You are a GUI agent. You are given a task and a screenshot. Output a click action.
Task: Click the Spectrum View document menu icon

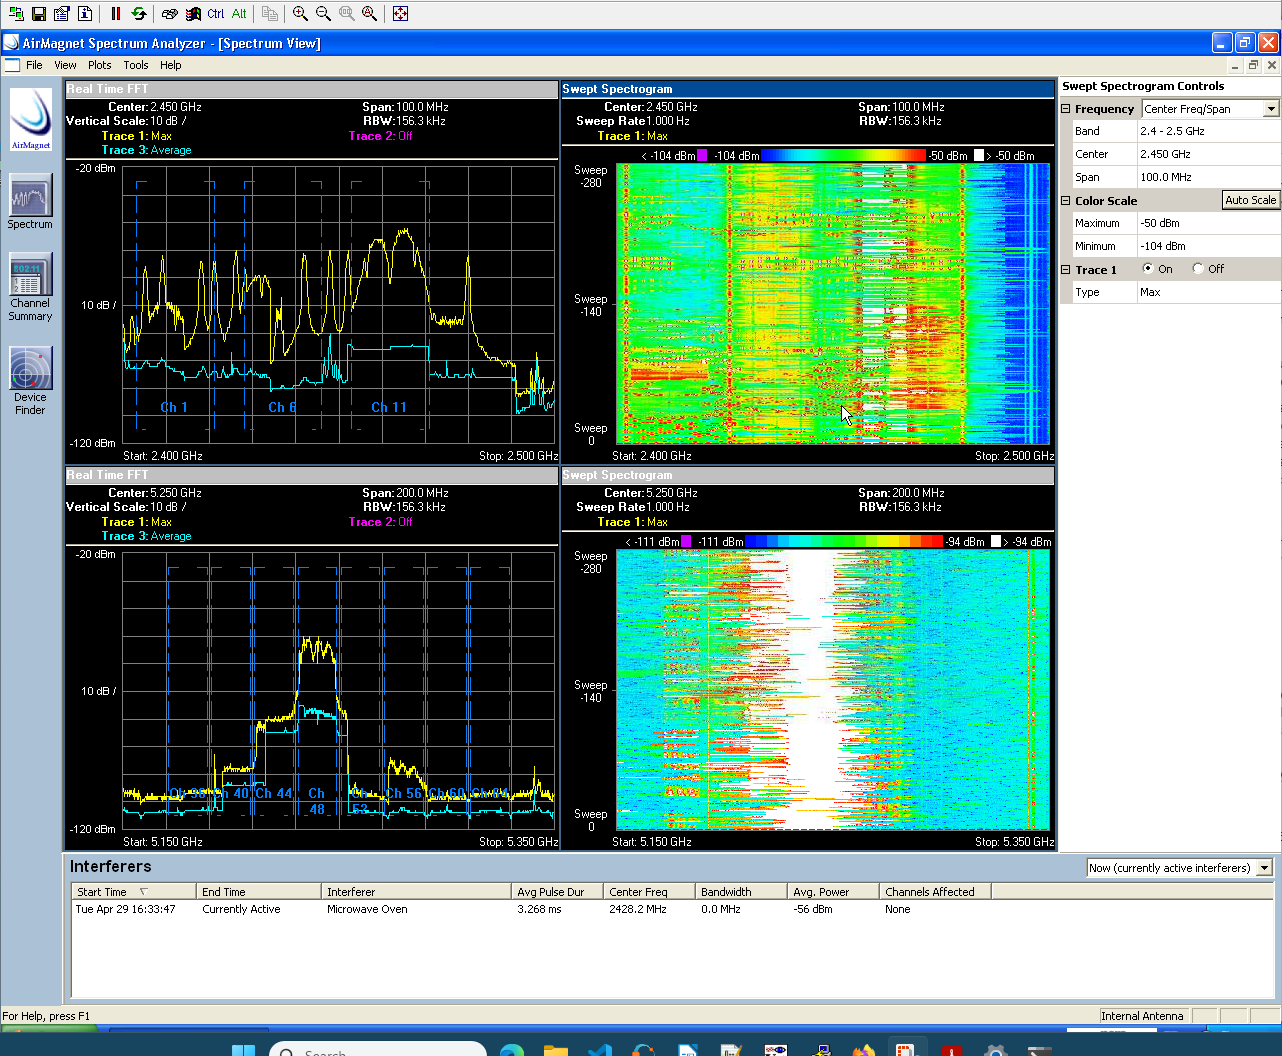(12, 65)
